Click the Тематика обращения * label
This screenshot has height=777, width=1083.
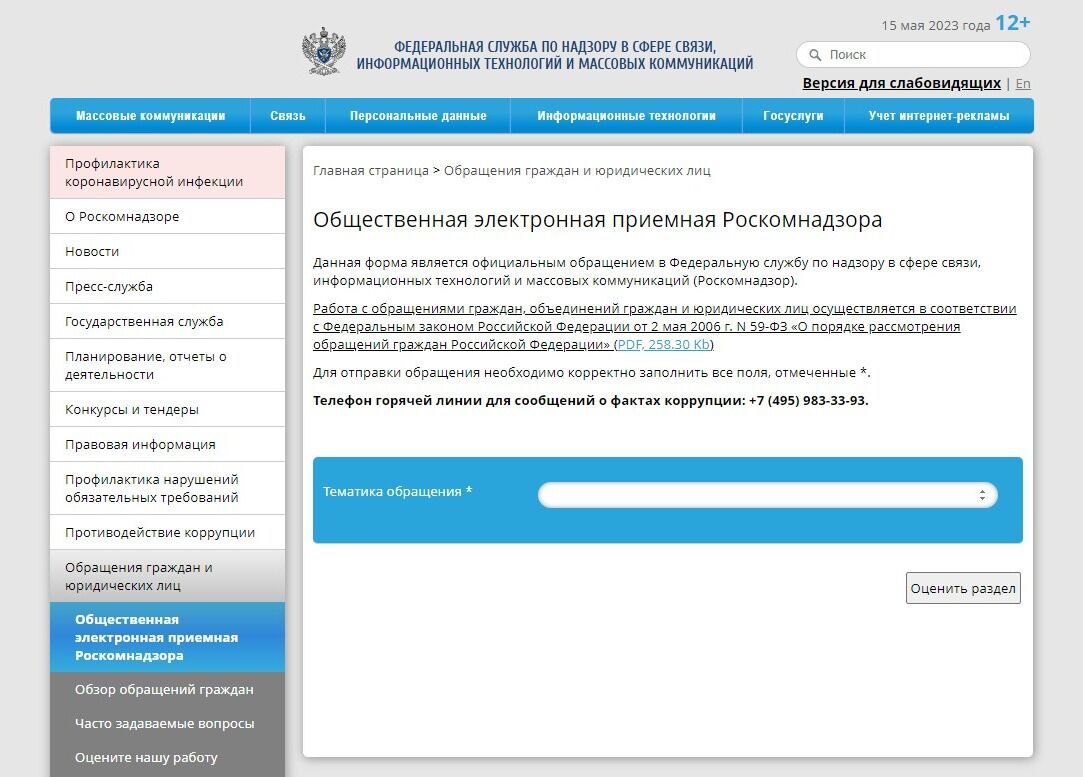(x=398, y=492)
